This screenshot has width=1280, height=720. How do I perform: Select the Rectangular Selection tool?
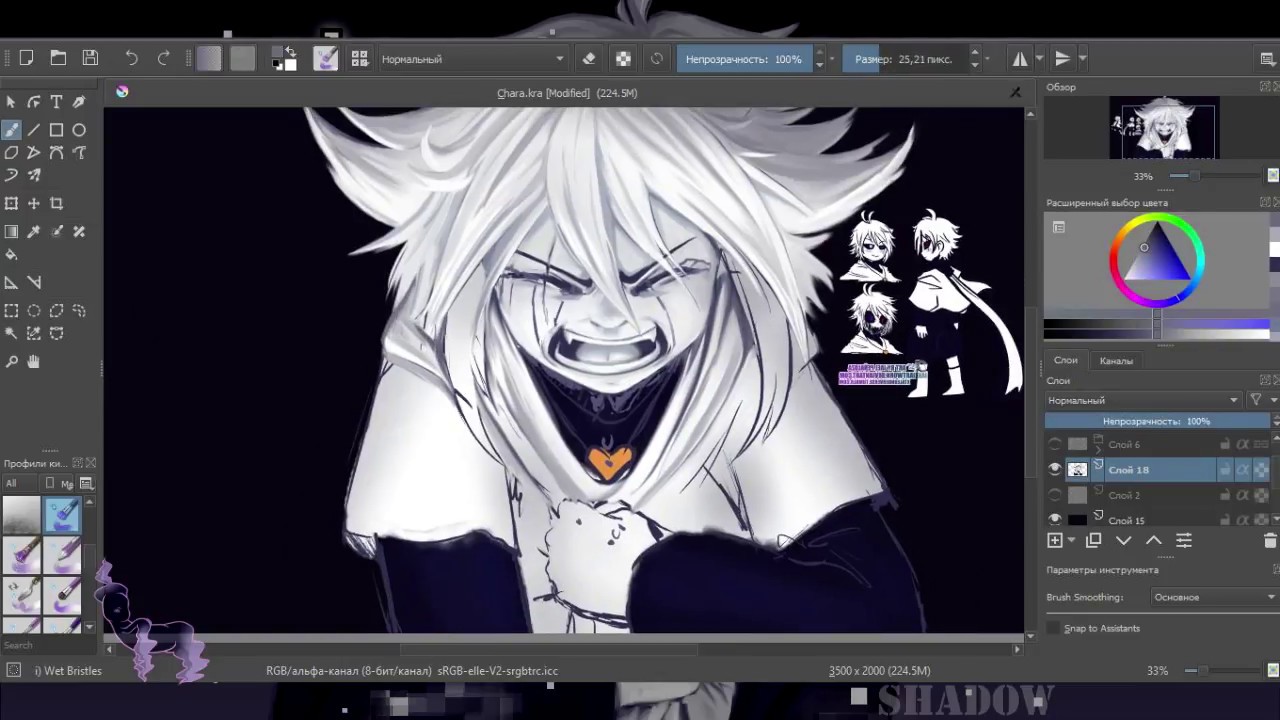[x=11, y=311]
